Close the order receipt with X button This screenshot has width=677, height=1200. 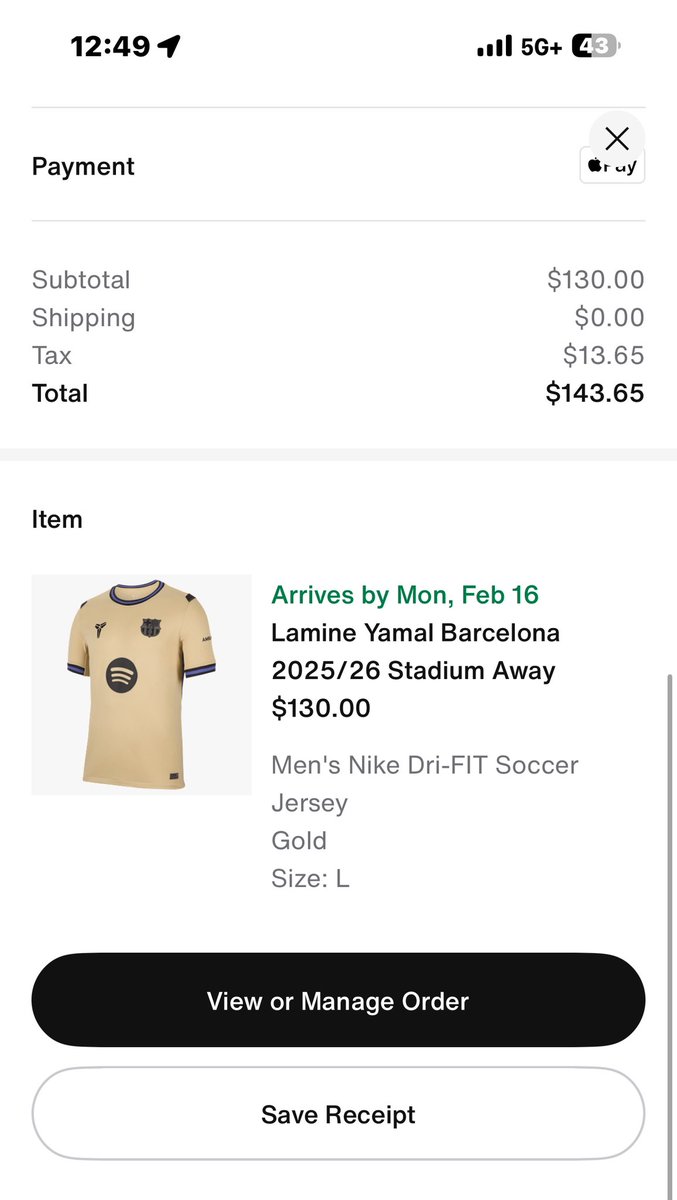[x=617, y=139]
